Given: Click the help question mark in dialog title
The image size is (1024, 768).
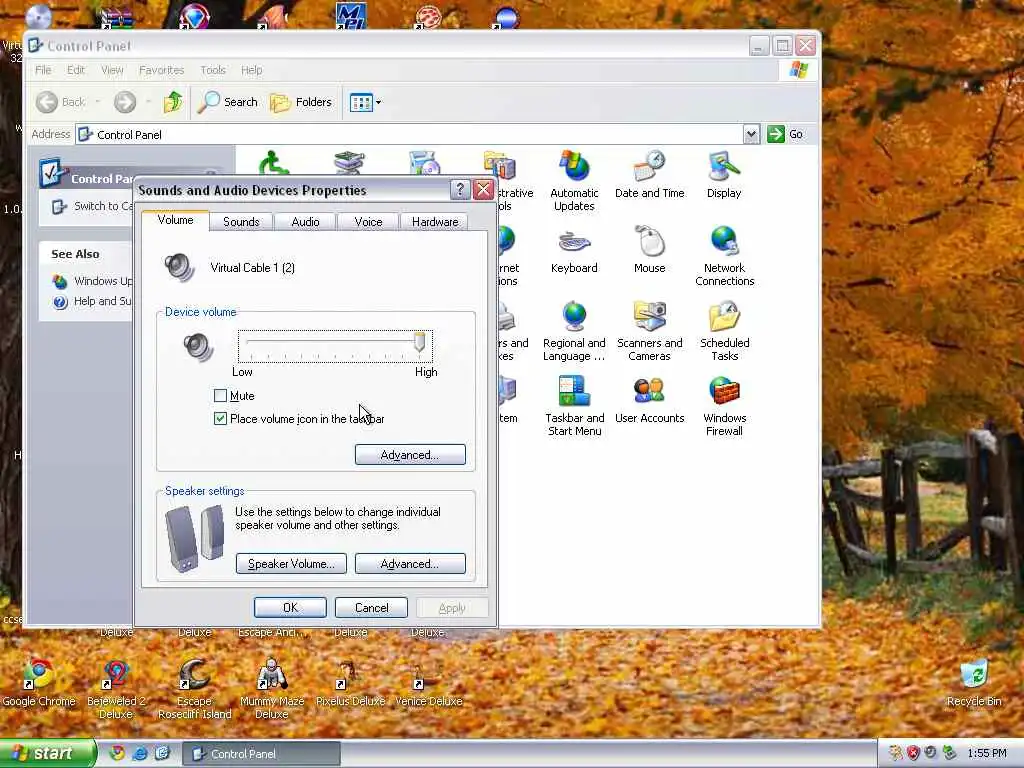Looking at the screenshot, I should pyautogui.click(x=460, y=190).
